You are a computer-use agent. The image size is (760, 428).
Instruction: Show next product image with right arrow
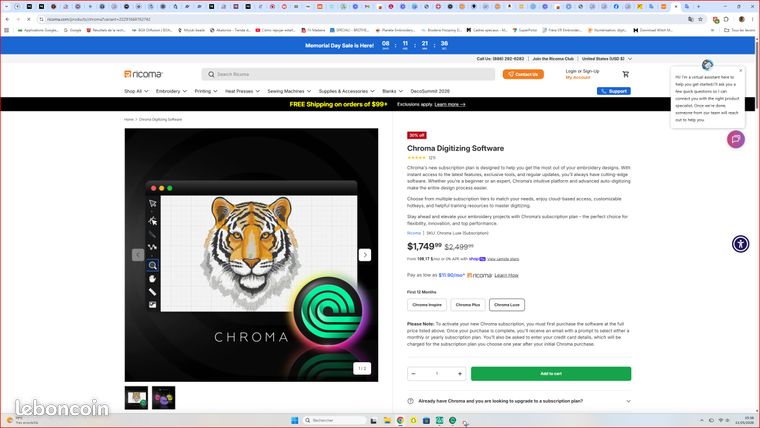[364, 255]
